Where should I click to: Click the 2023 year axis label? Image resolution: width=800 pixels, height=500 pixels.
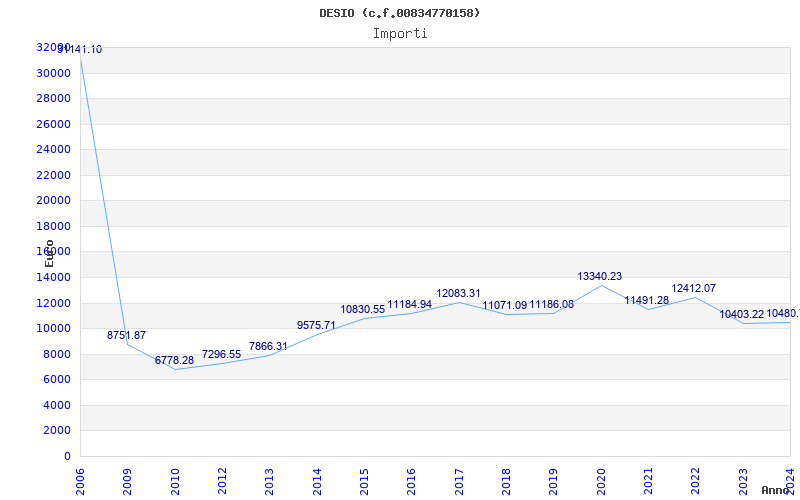743,481
